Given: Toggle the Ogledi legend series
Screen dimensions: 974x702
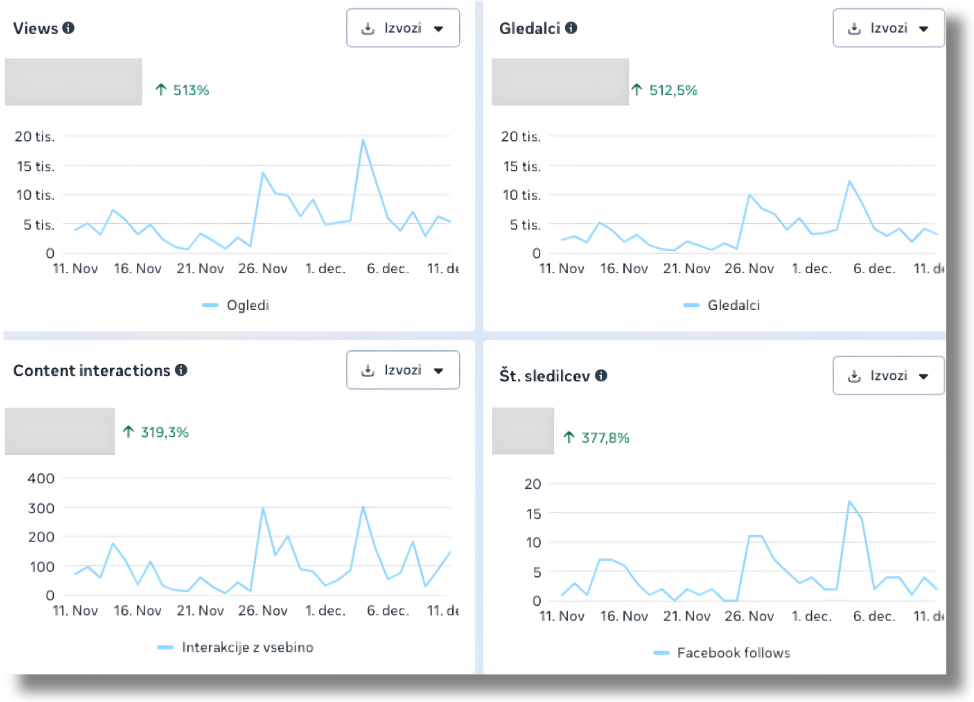Looking at the screenshot, I should tap(236, 305).
